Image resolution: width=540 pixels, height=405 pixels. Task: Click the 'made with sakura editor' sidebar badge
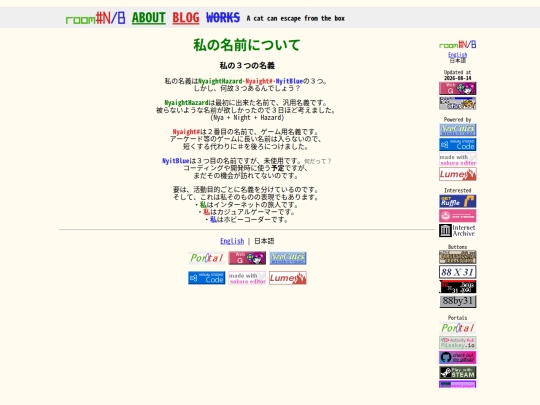pos(457,159)
